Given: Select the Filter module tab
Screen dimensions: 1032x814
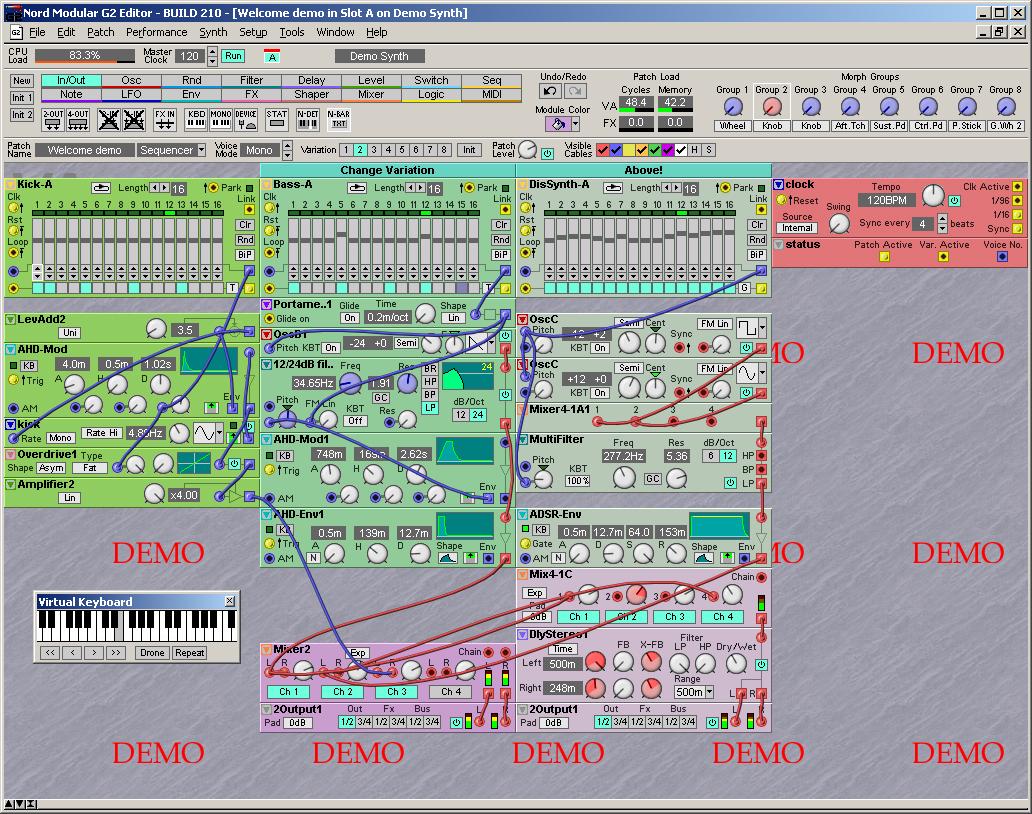Looking at the screenshot, I should (251, 80).
